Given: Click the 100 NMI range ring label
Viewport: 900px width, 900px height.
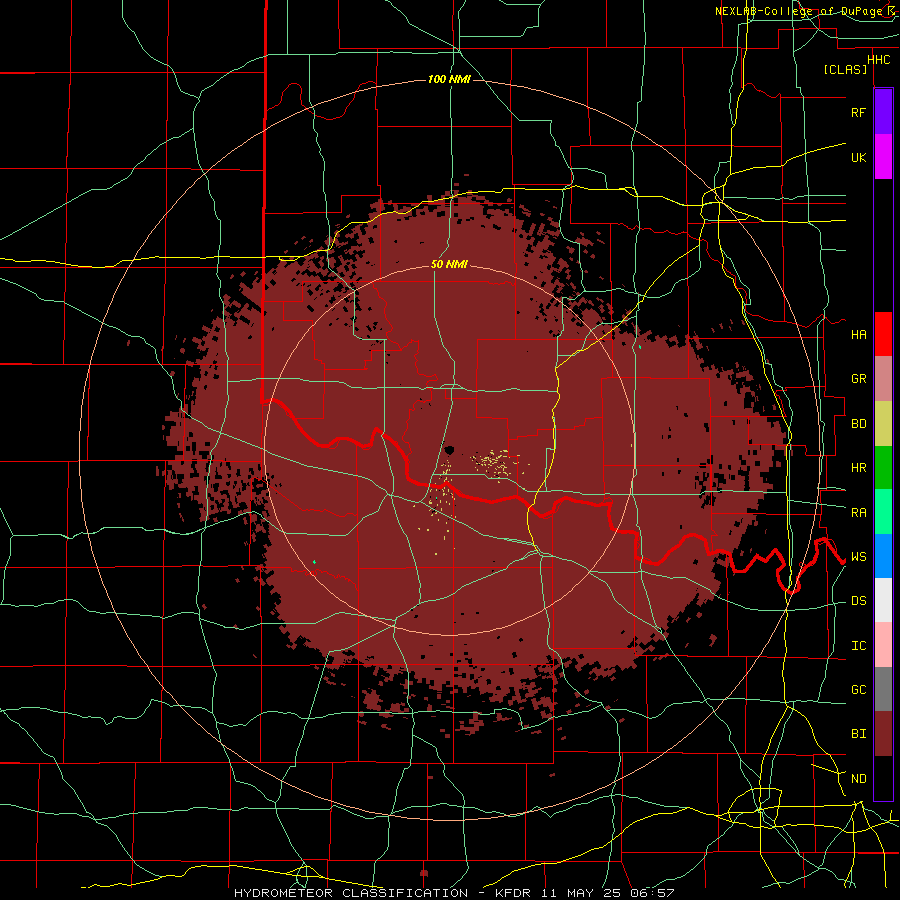Looking at the screenshot, I should 449,79.
